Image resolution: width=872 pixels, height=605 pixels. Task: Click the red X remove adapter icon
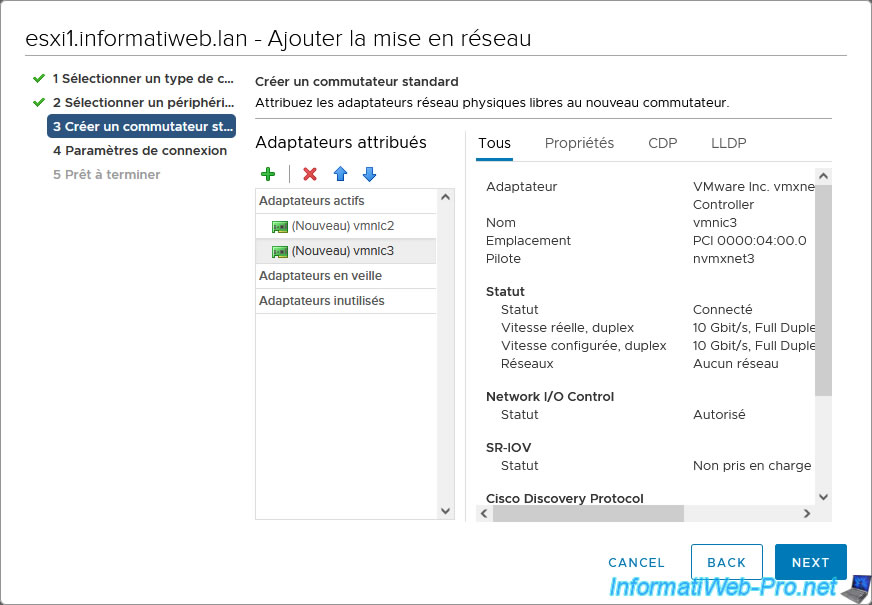pos(310,174)
